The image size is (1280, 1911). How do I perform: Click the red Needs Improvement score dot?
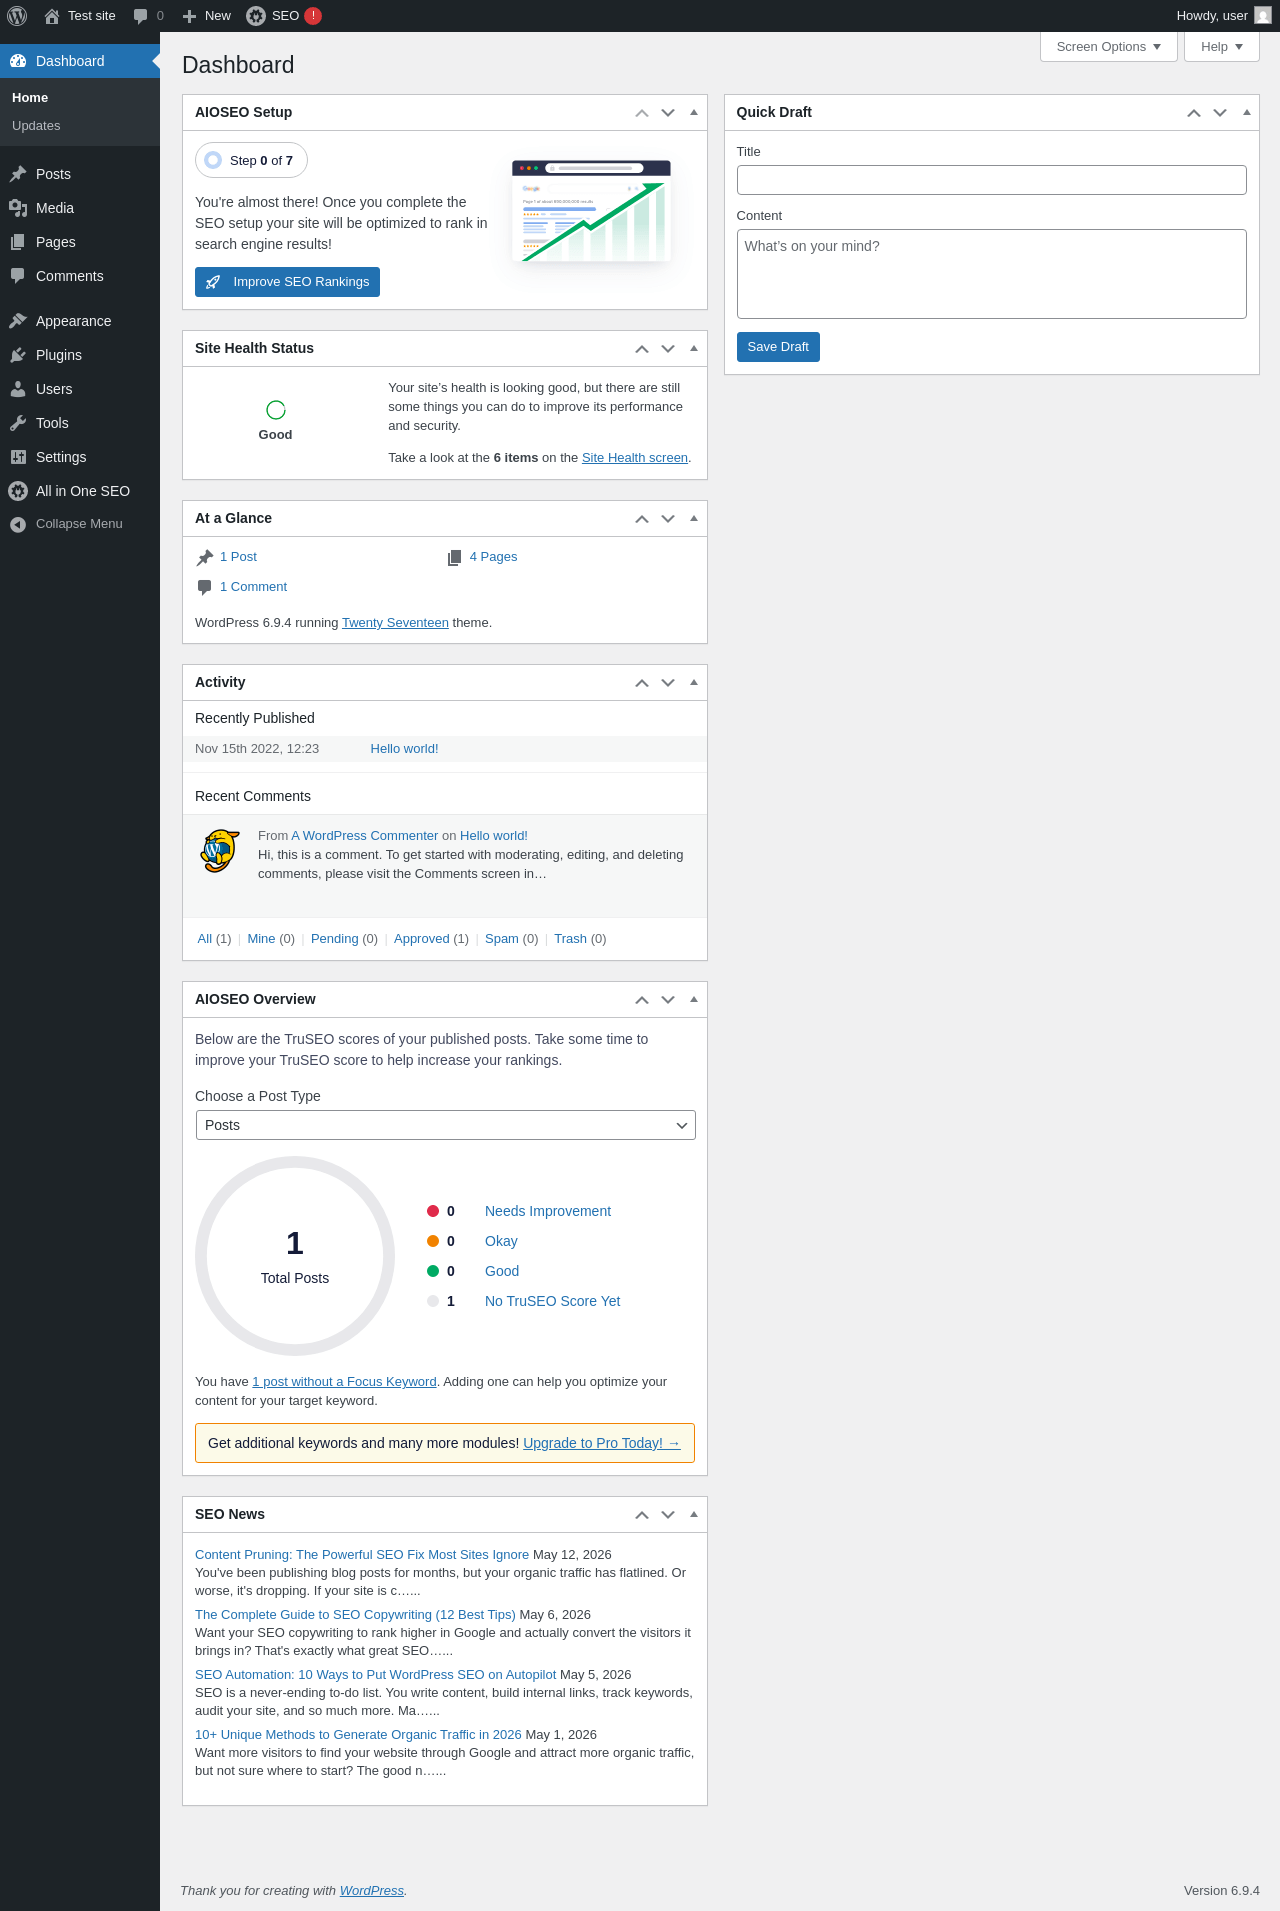pyautogui.click(x=433, y=1211)
